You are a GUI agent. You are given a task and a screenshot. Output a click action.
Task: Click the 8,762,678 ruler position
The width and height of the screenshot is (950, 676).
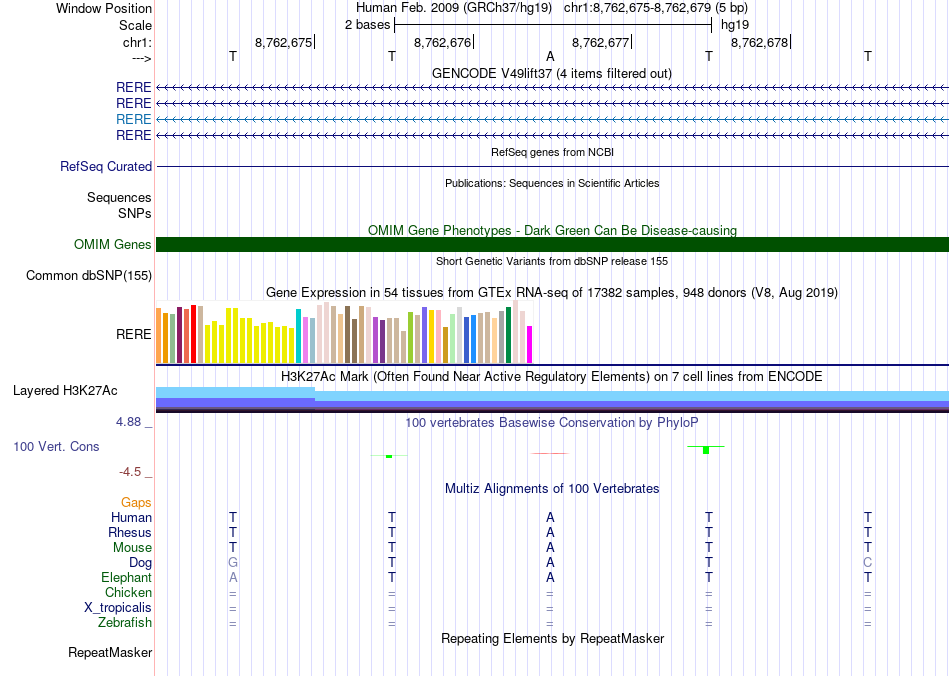pos(759,42)
